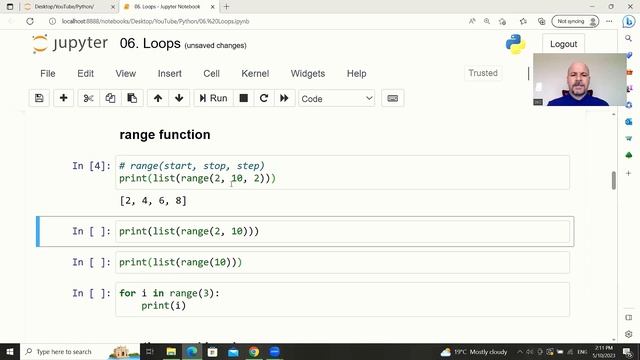This screenshot has height=360, width=640.
Task: Open the cell type Code dropdown
Action: (x=337, y=98)
